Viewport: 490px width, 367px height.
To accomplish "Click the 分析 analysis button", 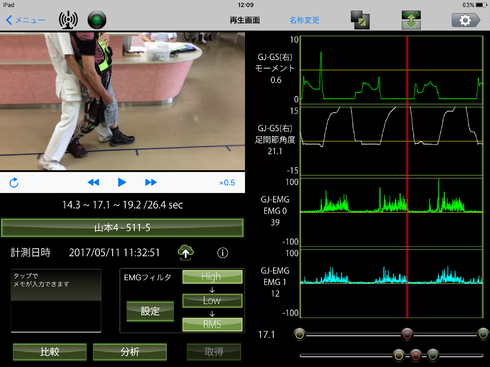I will (x=130, y=352).
